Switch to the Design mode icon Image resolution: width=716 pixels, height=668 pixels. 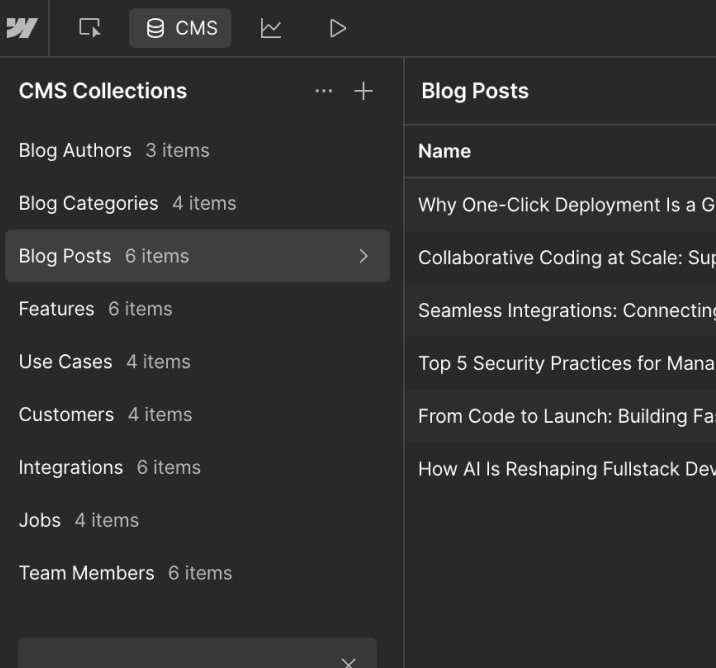tap(90, 28)
